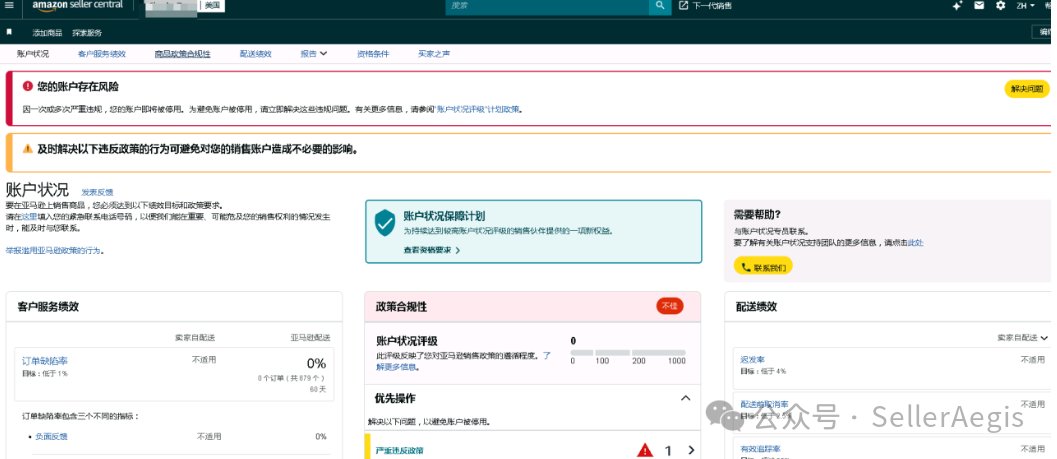Open the "账户状况评级"计划政策 link
1057x459 pixels.
[x=478, y=109]
